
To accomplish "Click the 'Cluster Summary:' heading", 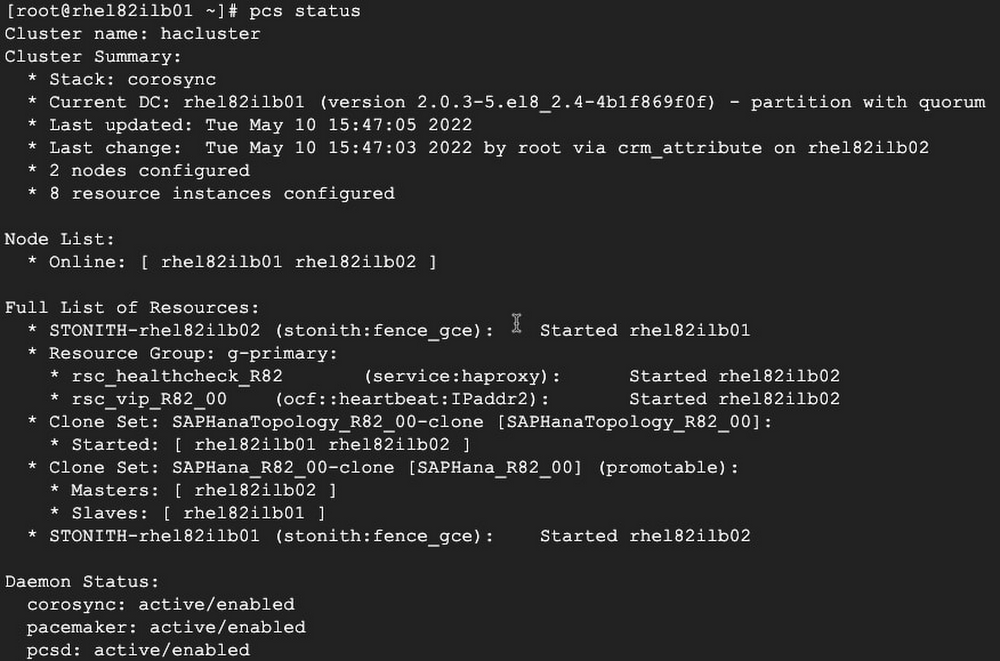I will [x=93, y=57].
